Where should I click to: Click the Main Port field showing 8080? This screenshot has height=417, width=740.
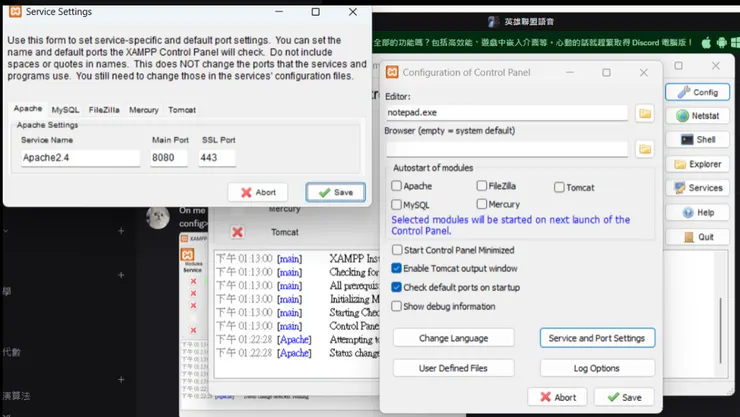169,158
